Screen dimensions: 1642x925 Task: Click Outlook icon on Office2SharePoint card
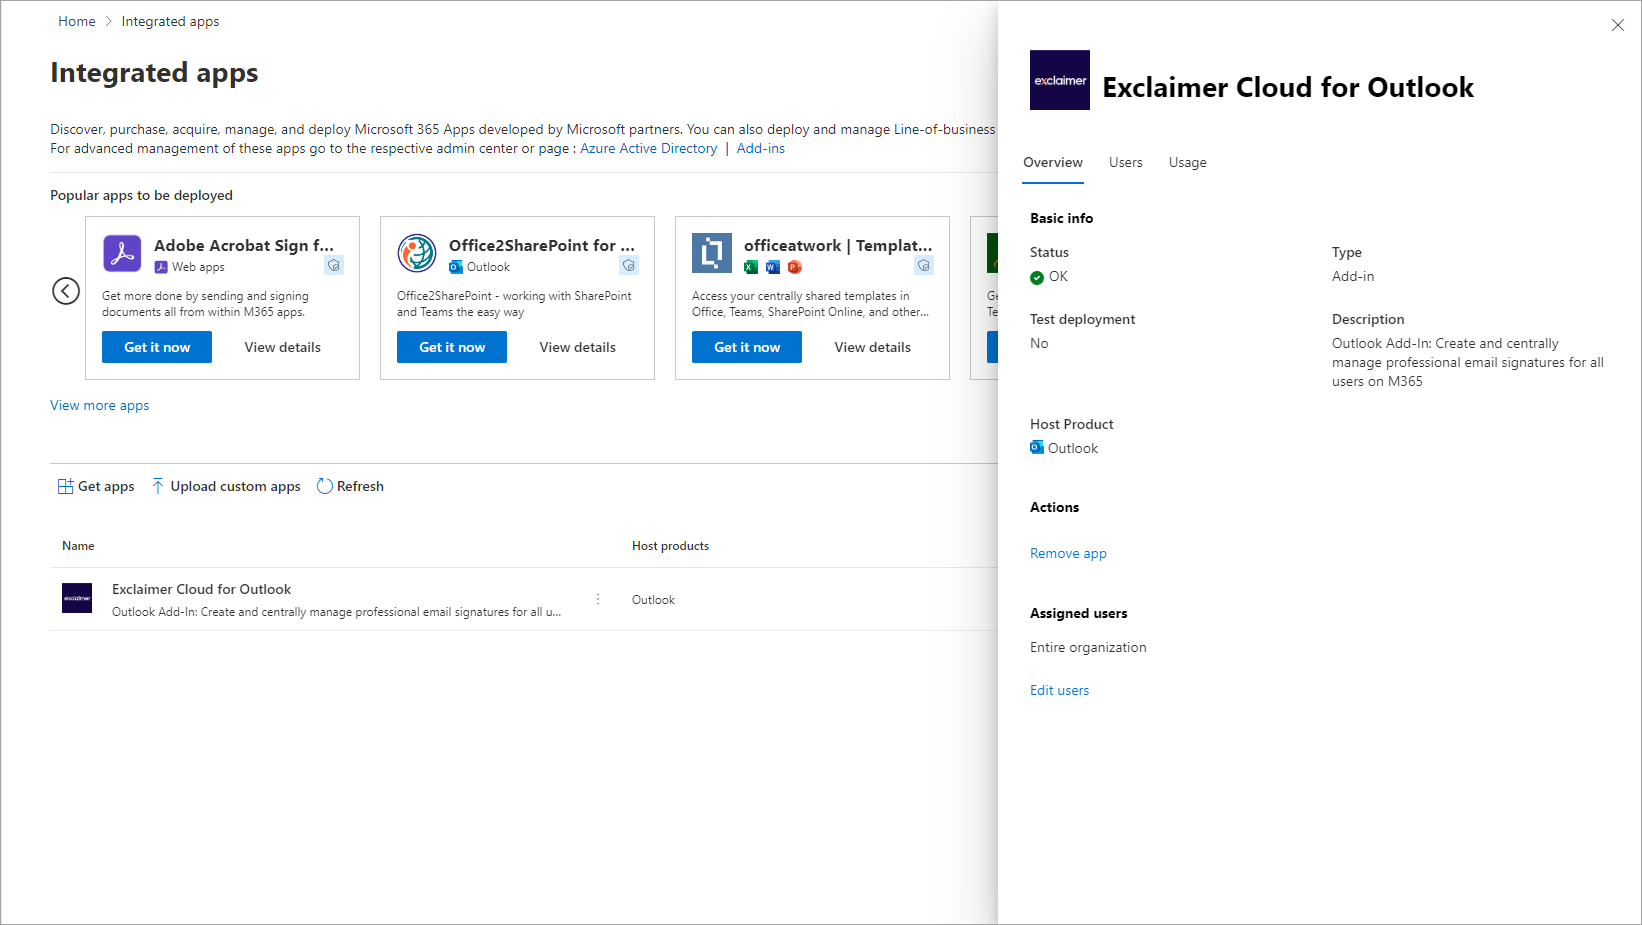pos(456,267)
